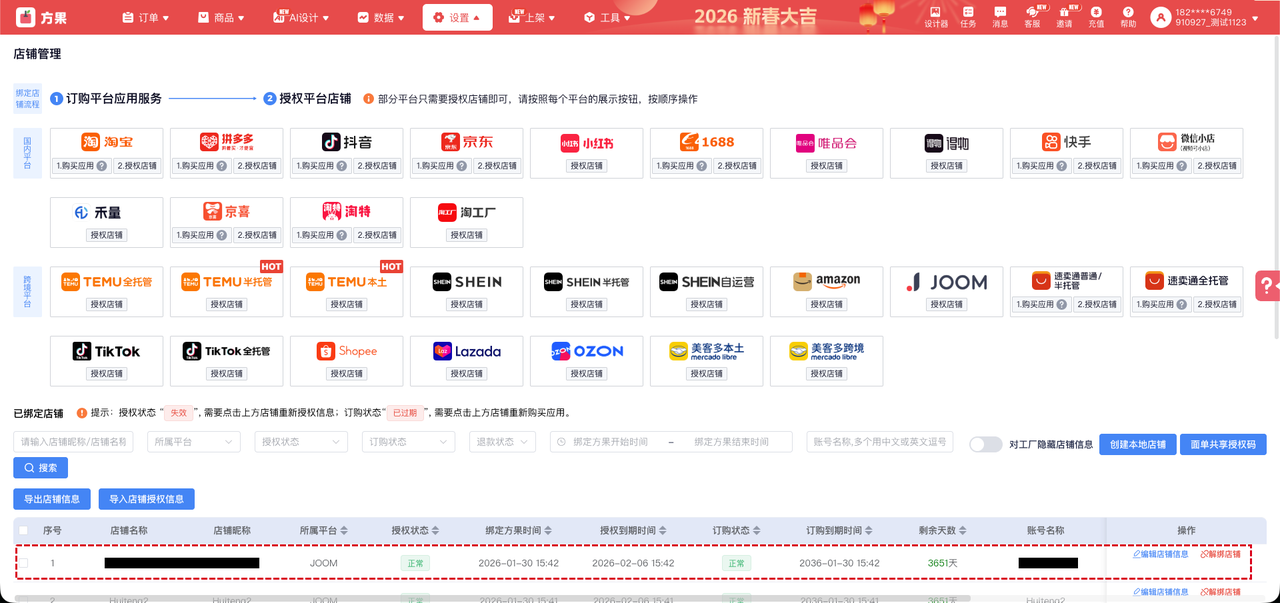Tick the checkbox for row 1

coord(24,563)
